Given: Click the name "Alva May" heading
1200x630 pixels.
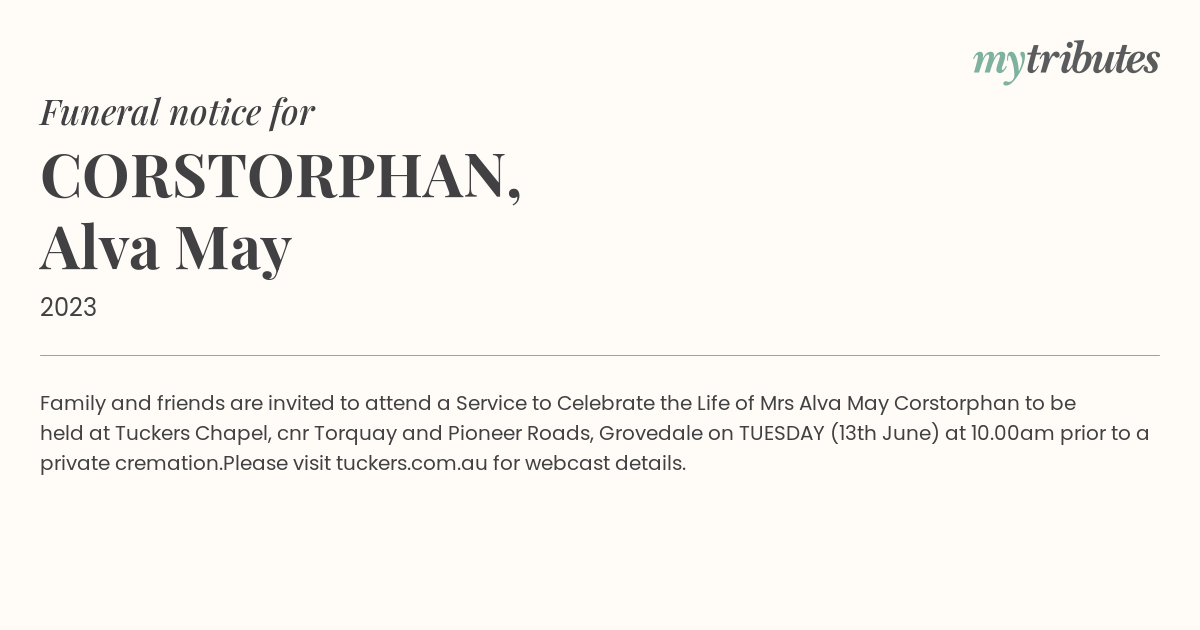Looking at the screenshot, I should 166,248.
